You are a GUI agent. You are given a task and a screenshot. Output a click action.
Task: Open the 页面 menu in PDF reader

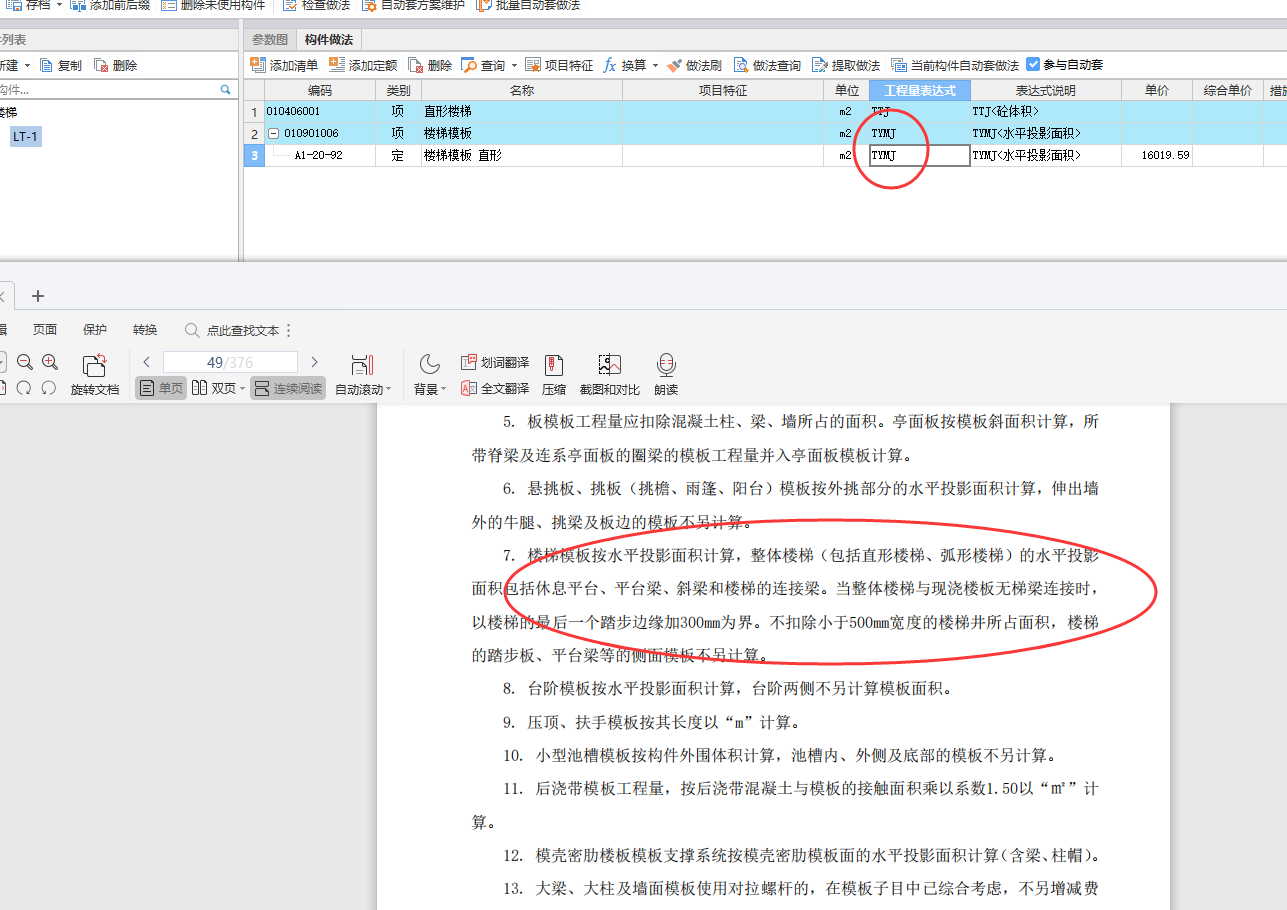click(45, 330)
